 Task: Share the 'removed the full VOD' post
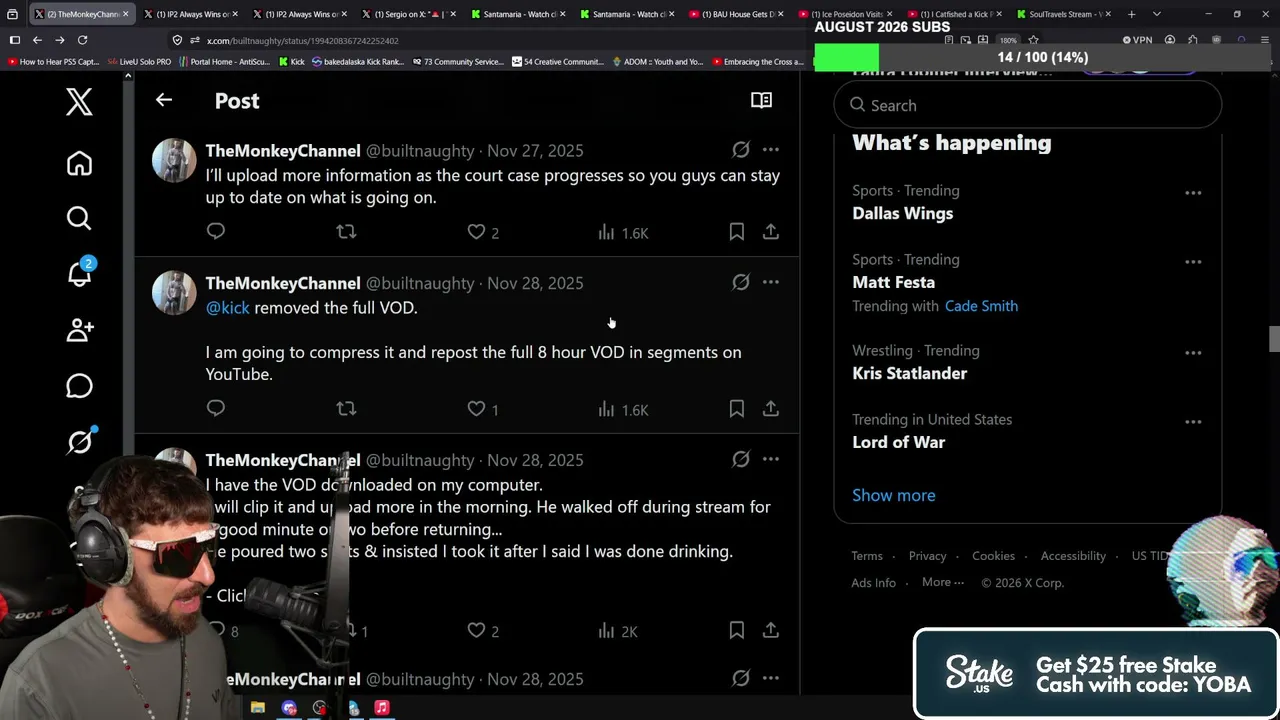click(x=771, y=408)
